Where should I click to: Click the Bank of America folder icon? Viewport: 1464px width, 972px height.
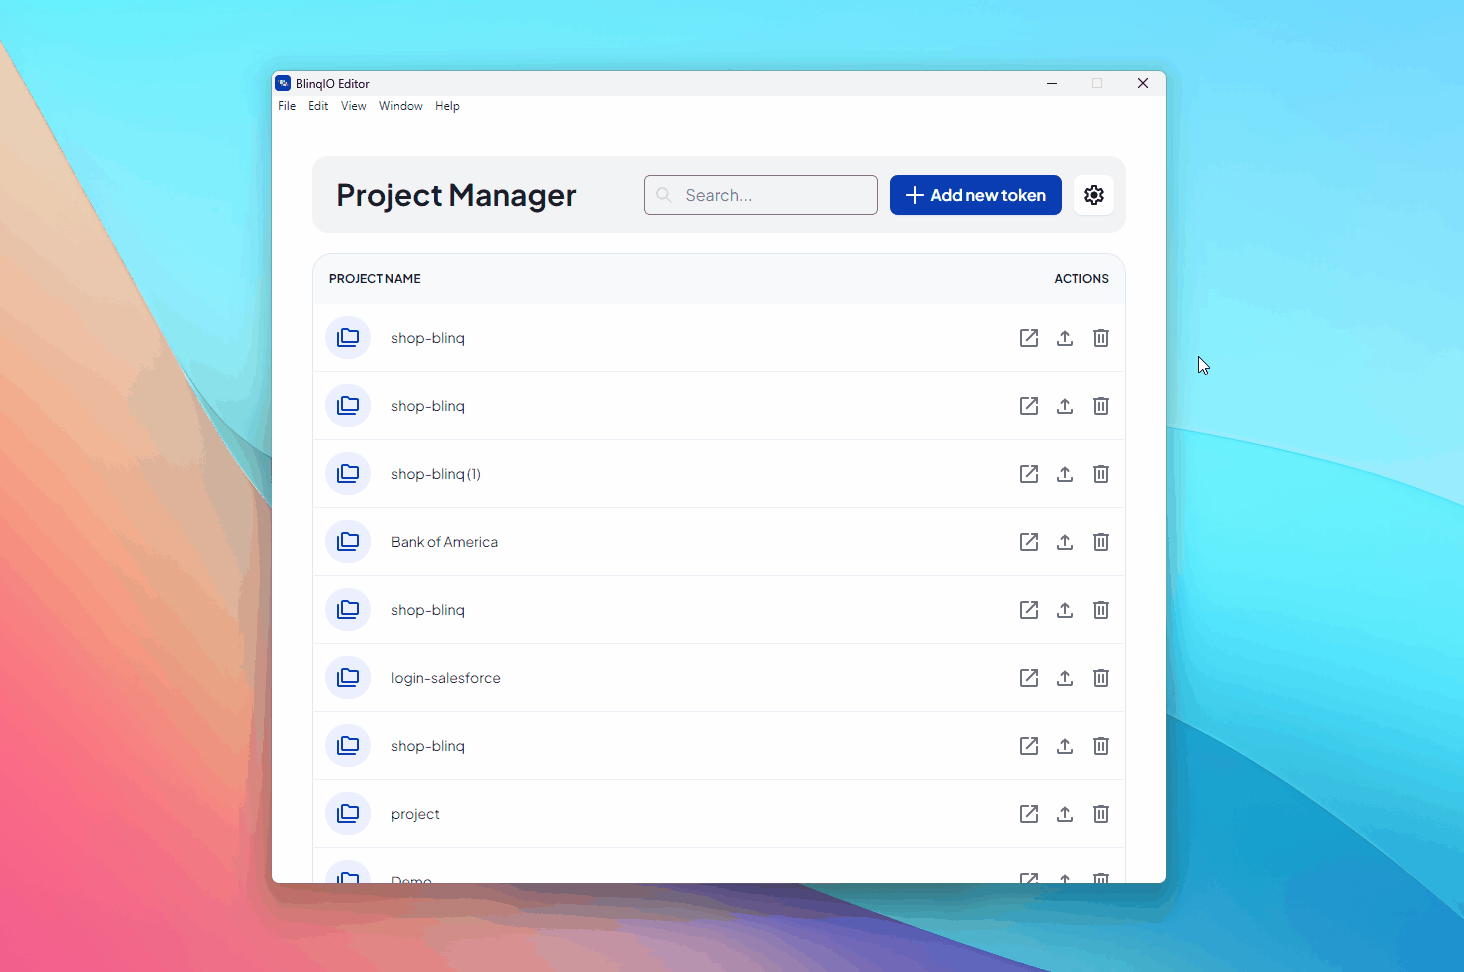pos(348,542)
